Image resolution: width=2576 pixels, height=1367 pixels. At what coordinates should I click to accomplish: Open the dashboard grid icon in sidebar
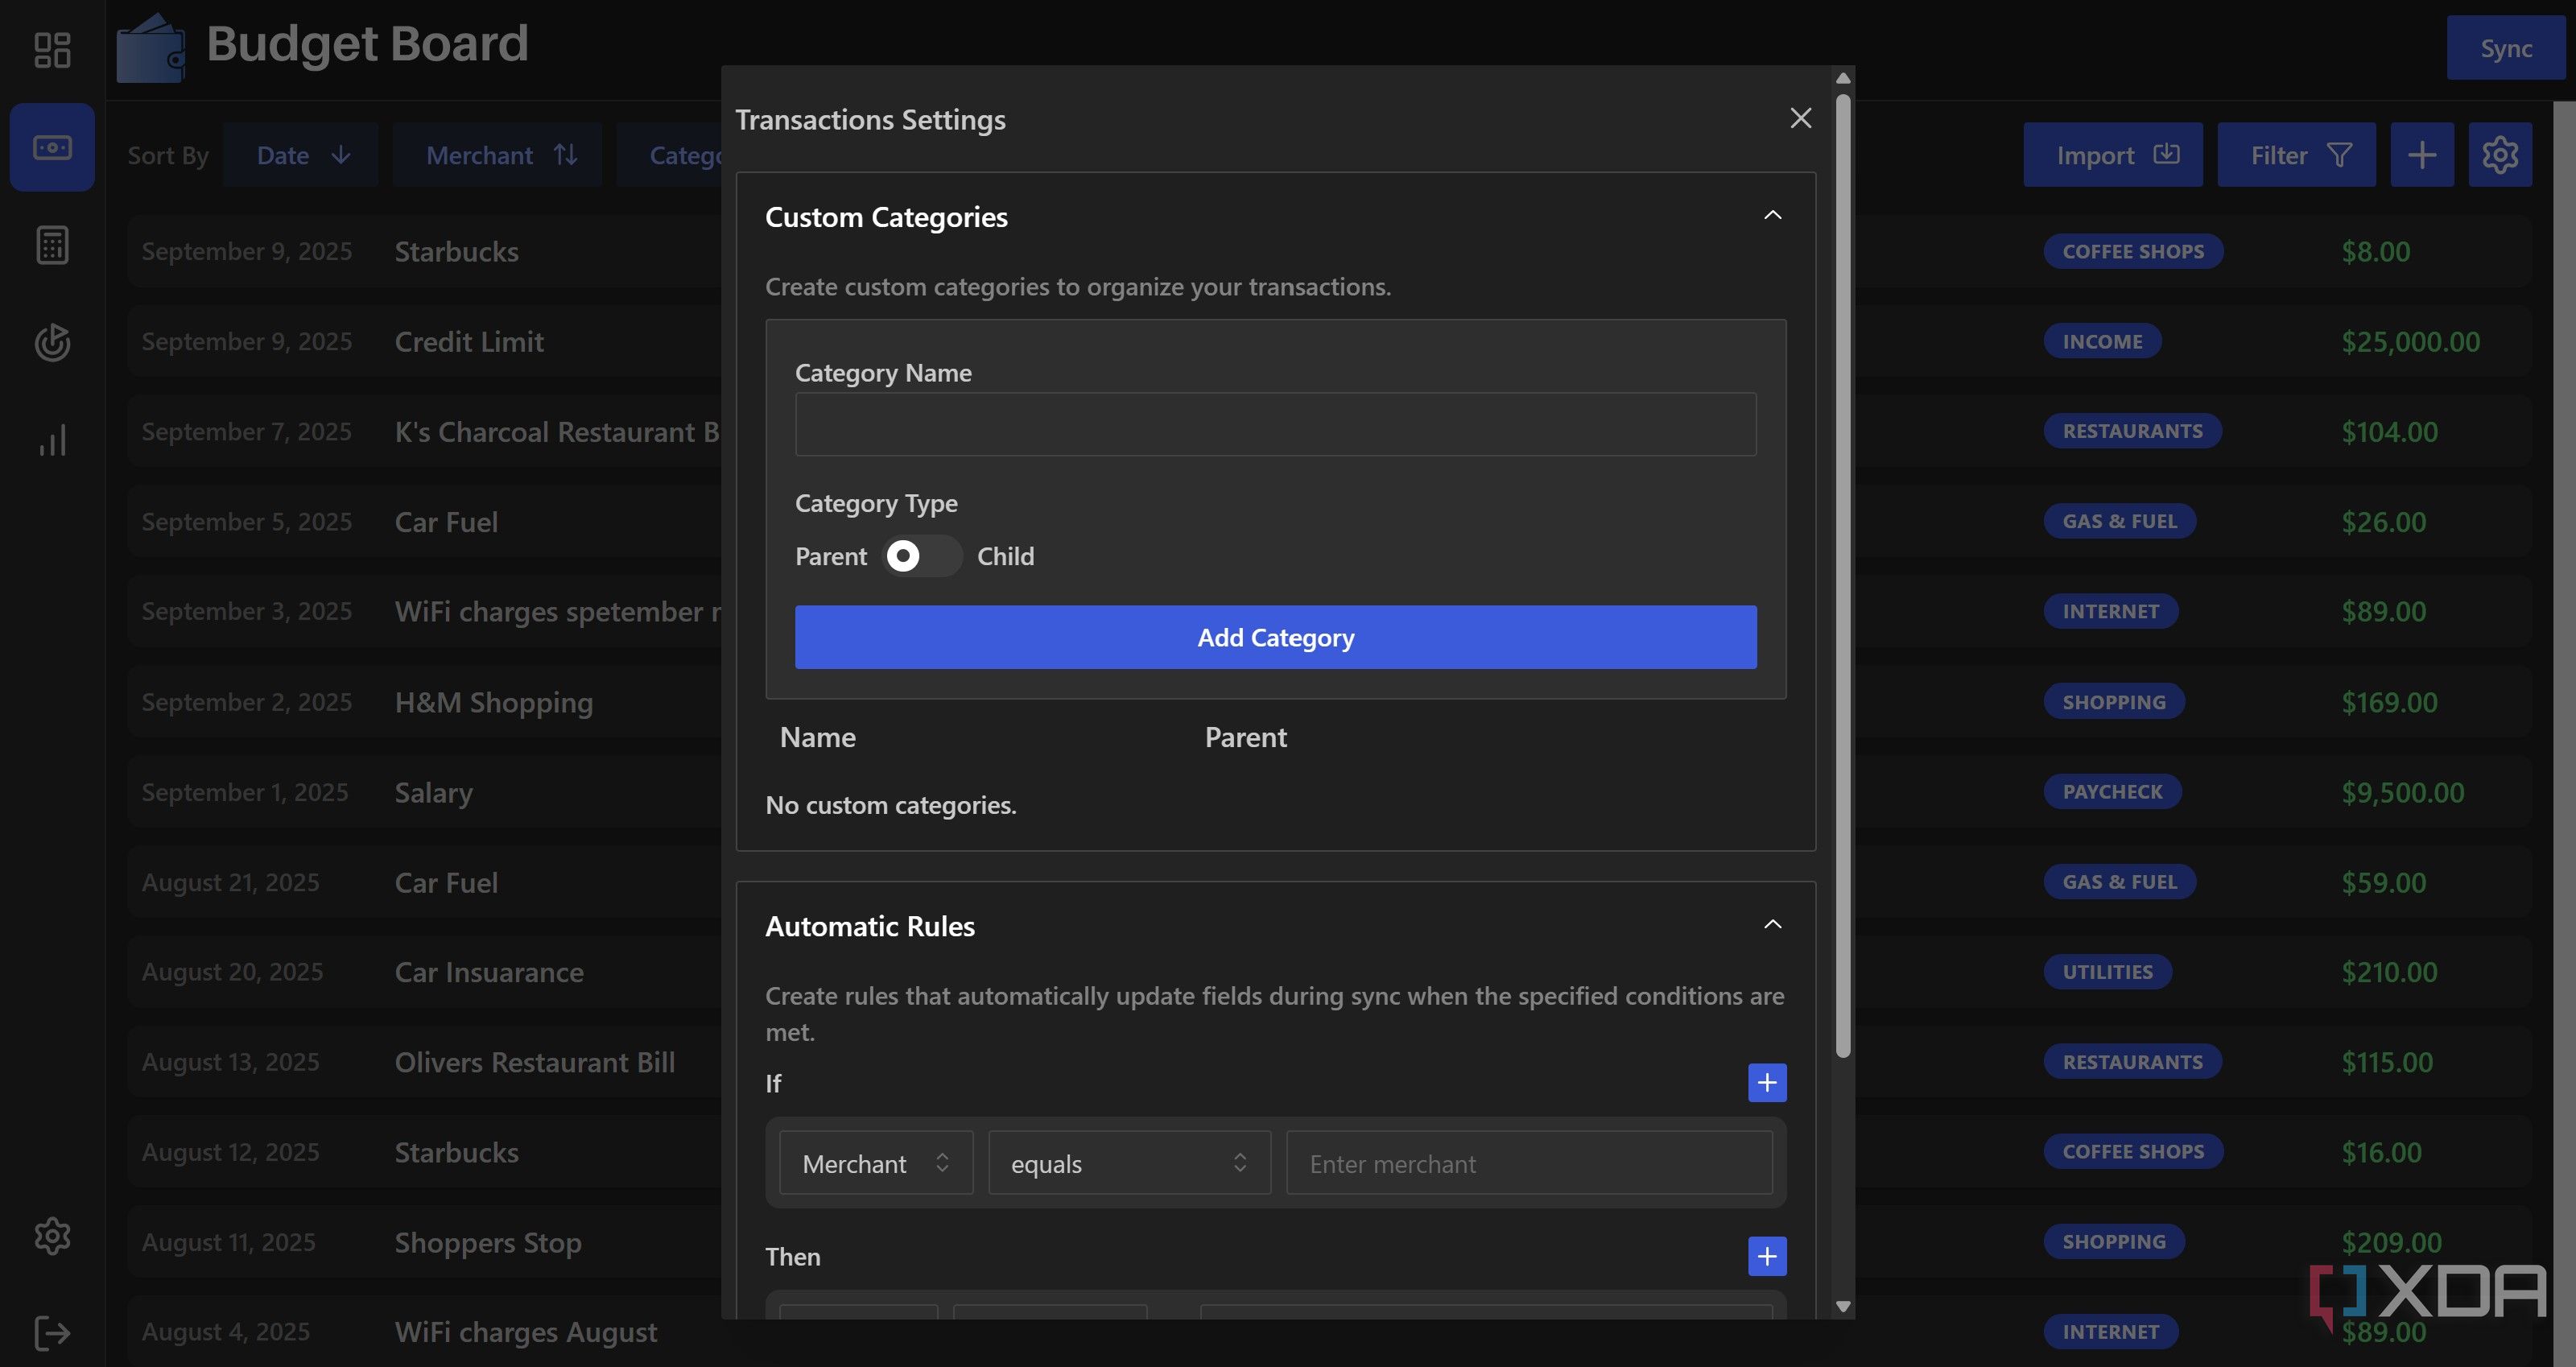coord(52,49)
